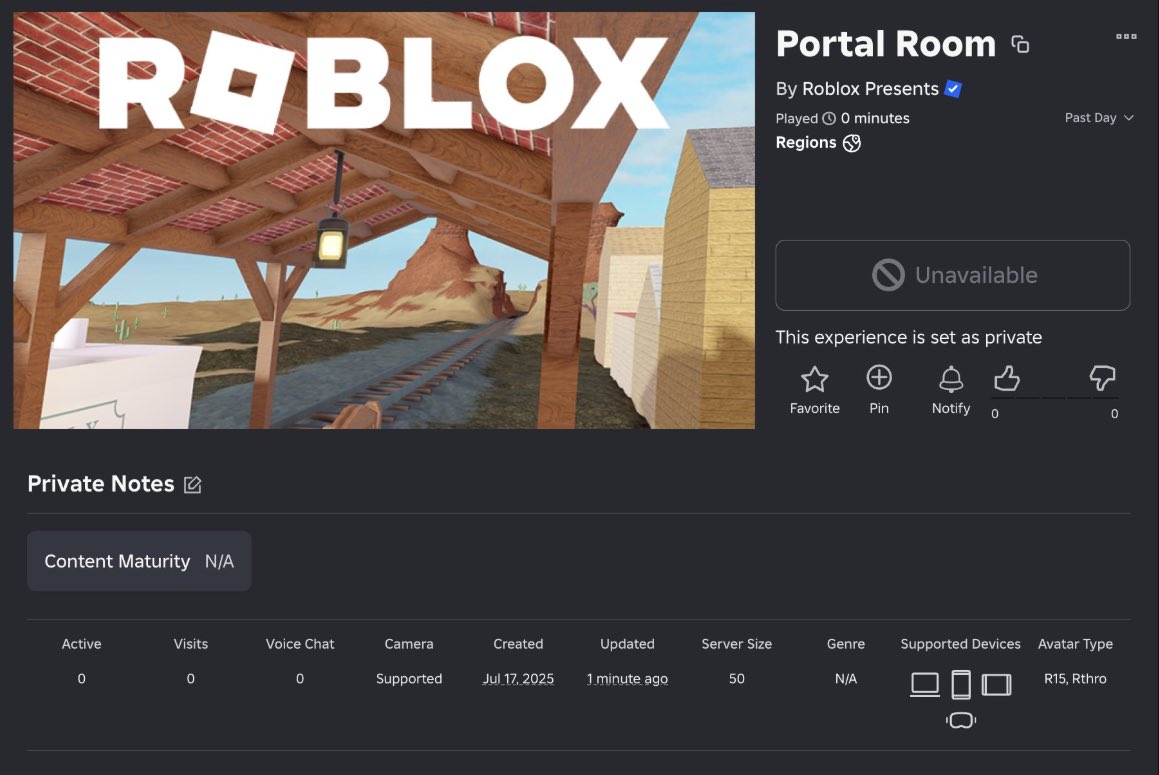This screenshot has height=775, width=1159.
Task: Click the Voice Chat column header
Action: click(x=299, y=644)
